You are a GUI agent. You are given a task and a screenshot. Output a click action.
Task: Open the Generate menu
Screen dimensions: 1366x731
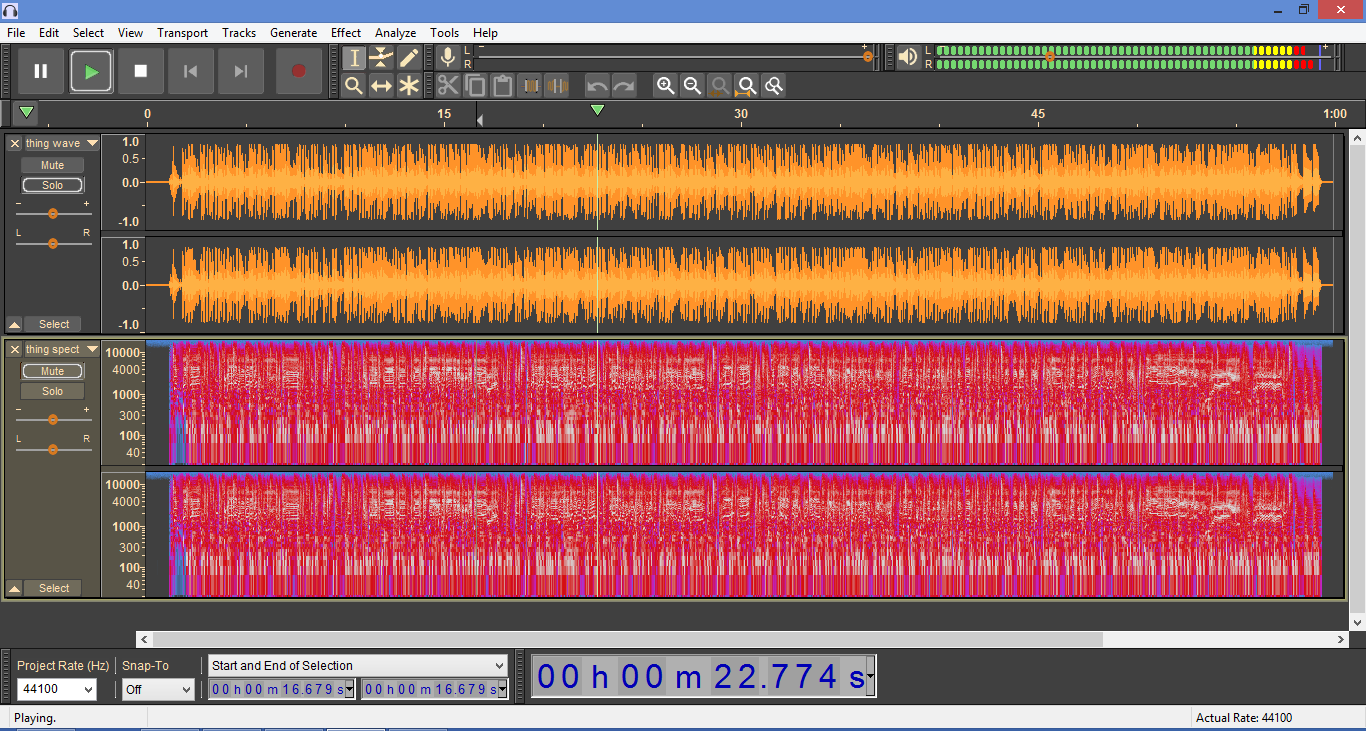[293, 33]
